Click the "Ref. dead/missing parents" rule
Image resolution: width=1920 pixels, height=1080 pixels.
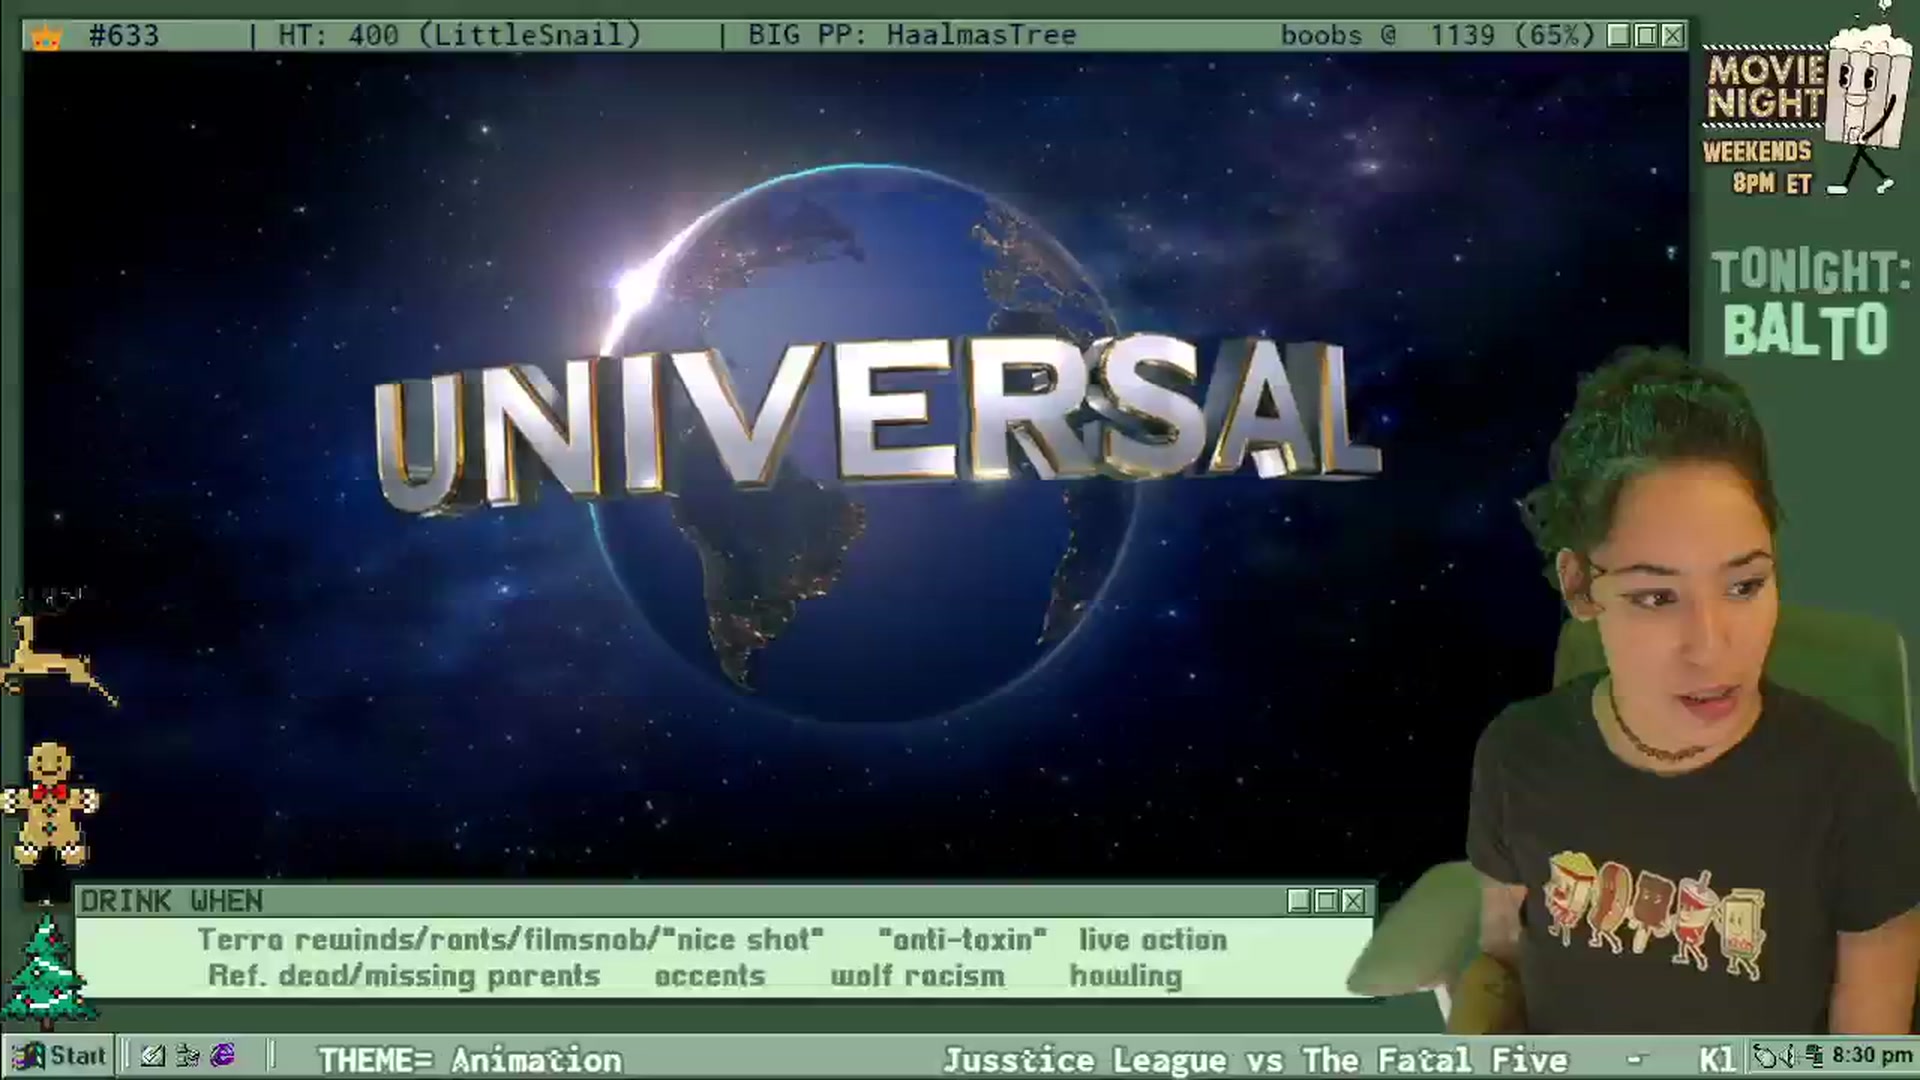[404, 976]
